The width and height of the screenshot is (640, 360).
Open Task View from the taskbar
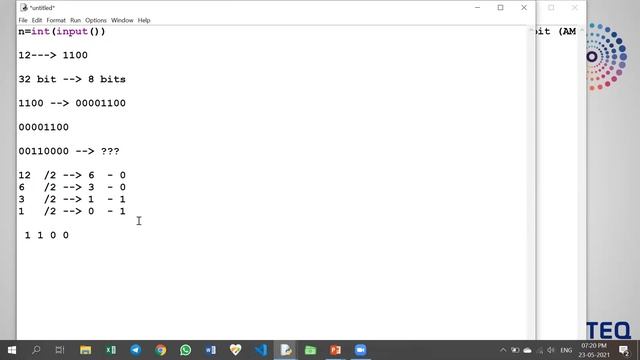click(x=60, y=350)
